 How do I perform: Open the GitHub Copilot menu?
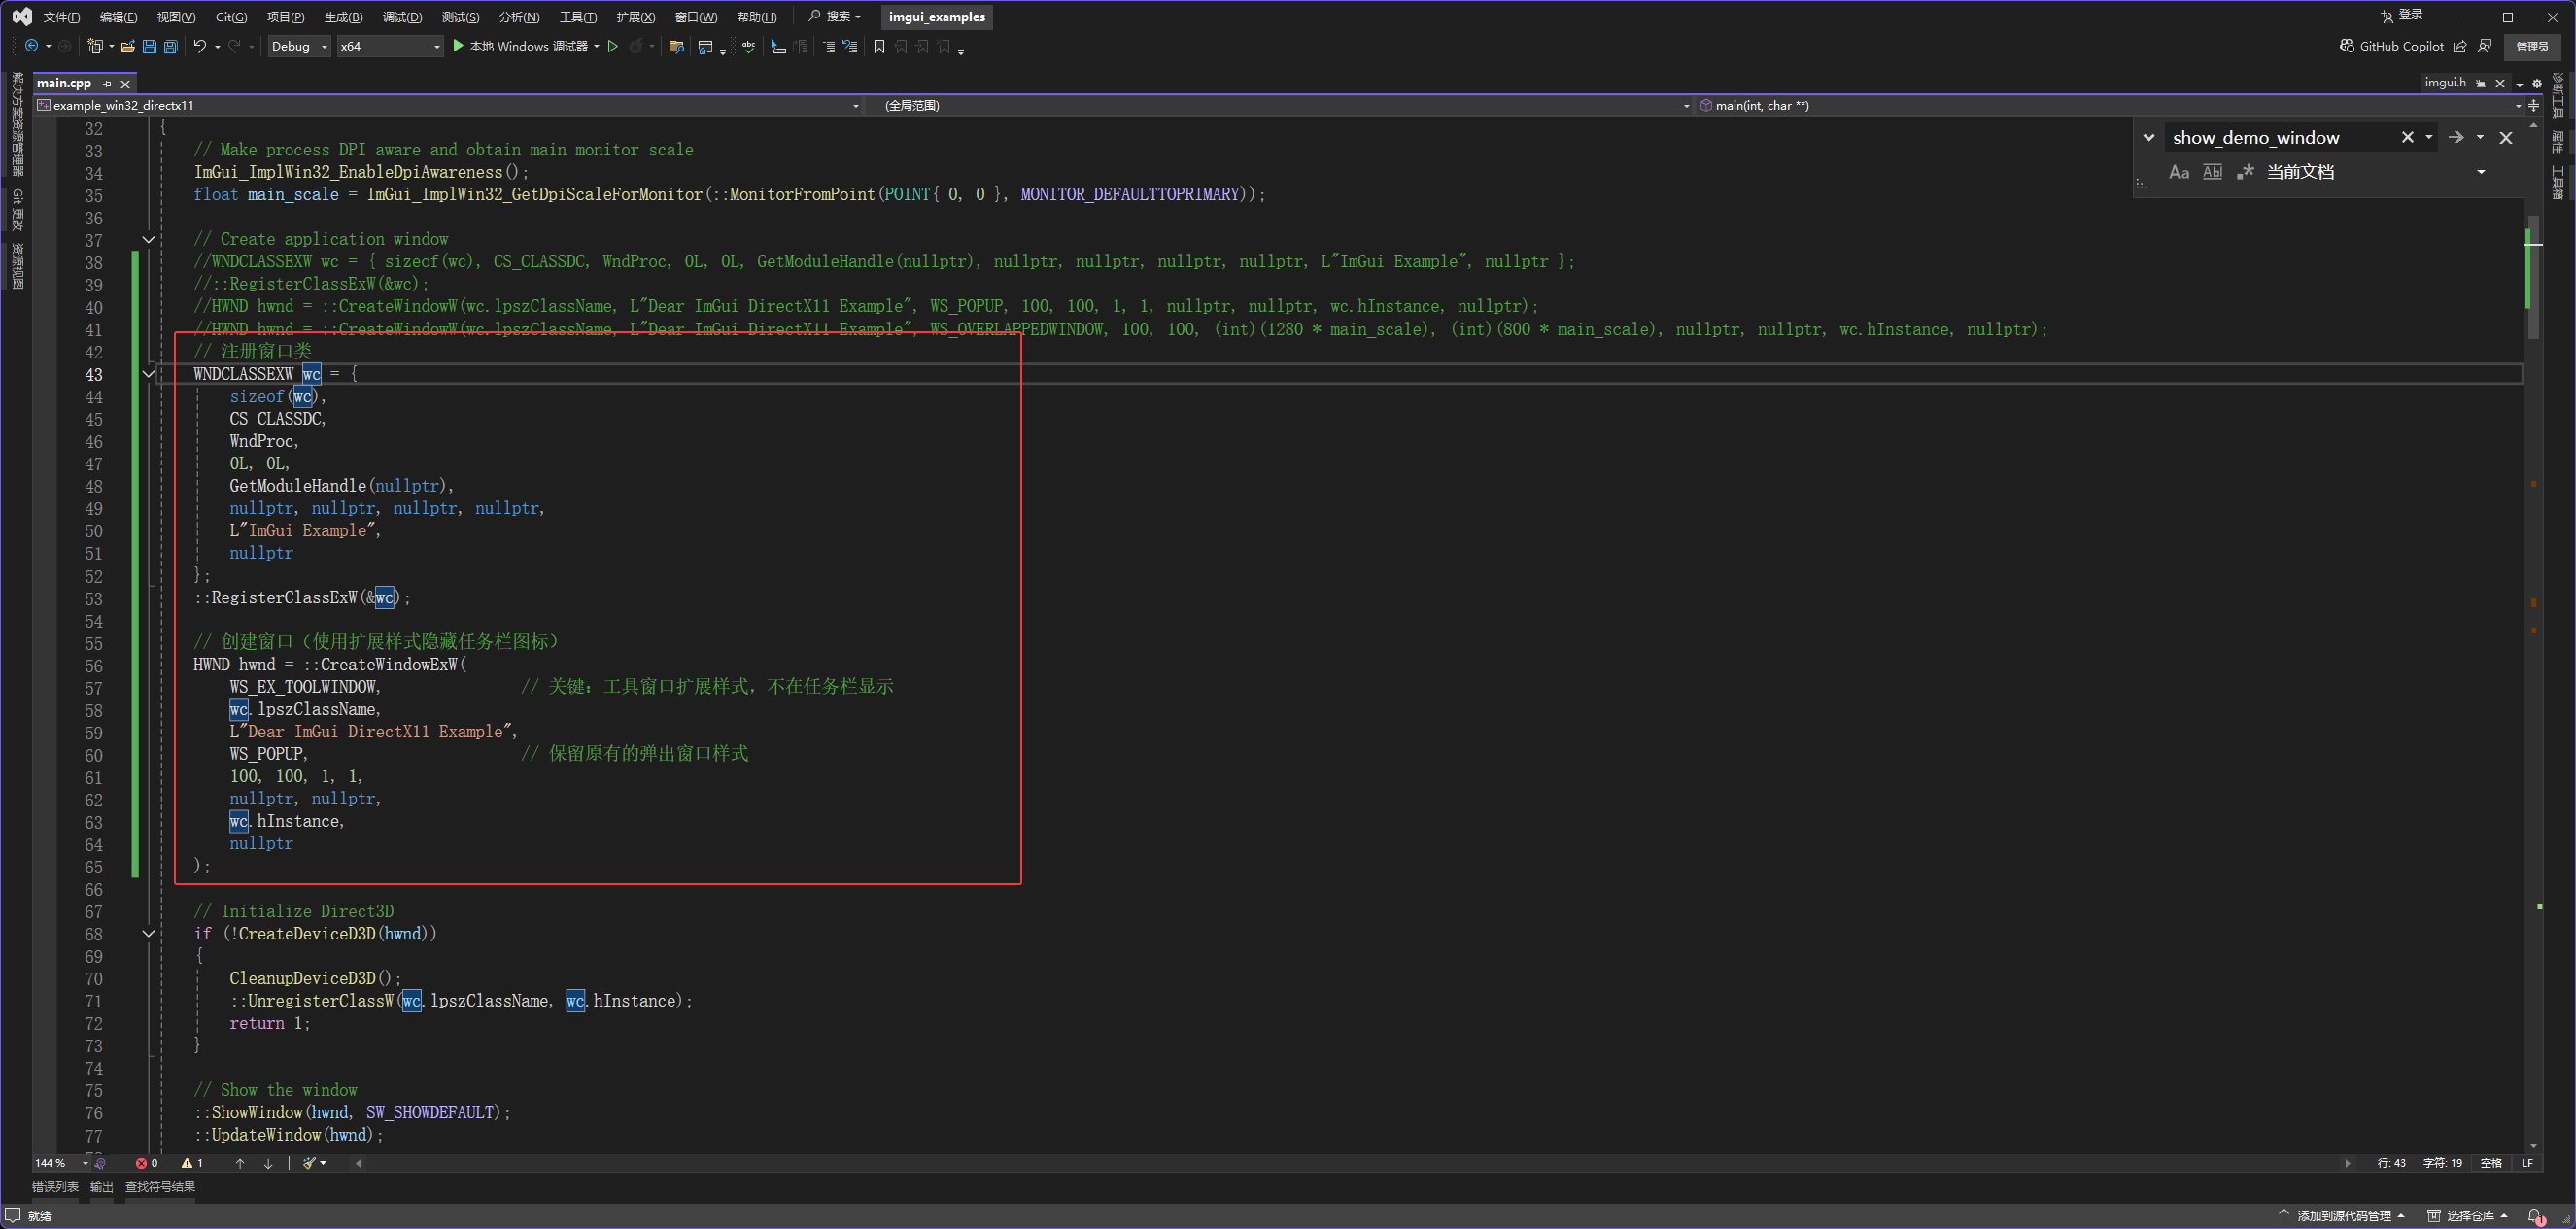pos(2391,46)
